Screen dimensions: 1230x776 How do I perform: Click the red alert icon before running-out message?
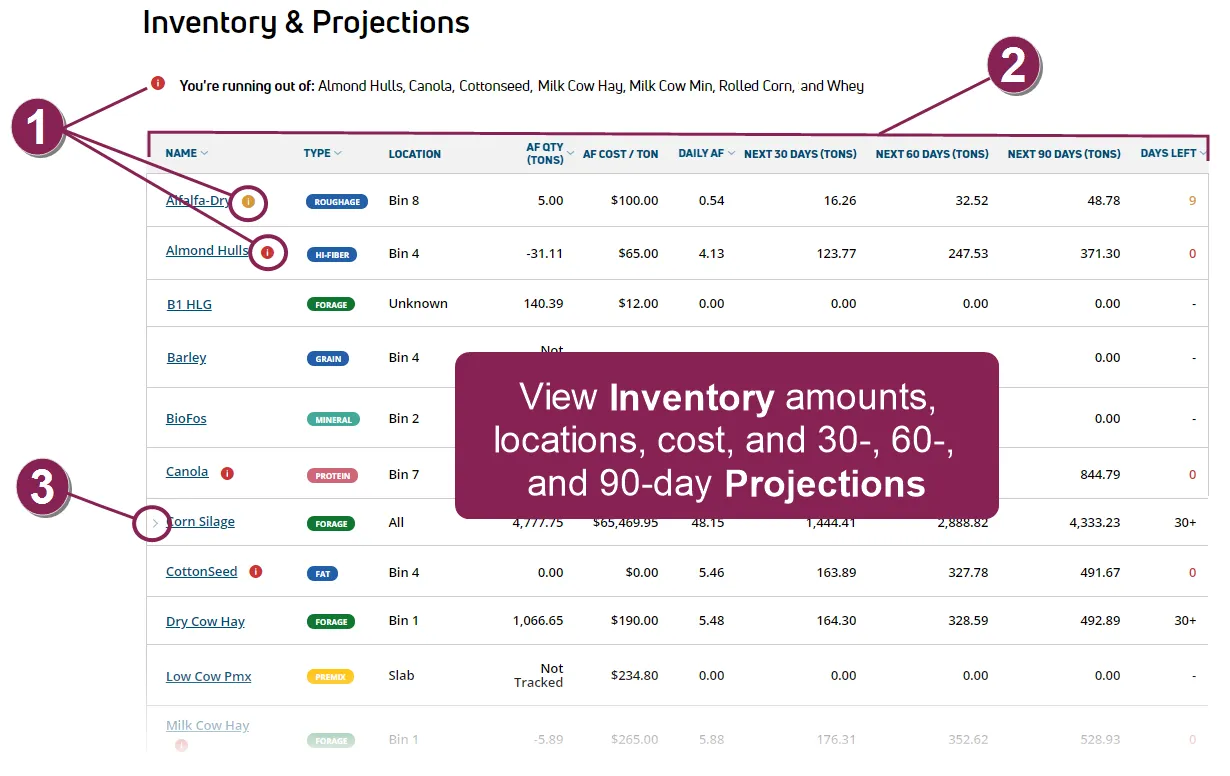tap(158, 84)
